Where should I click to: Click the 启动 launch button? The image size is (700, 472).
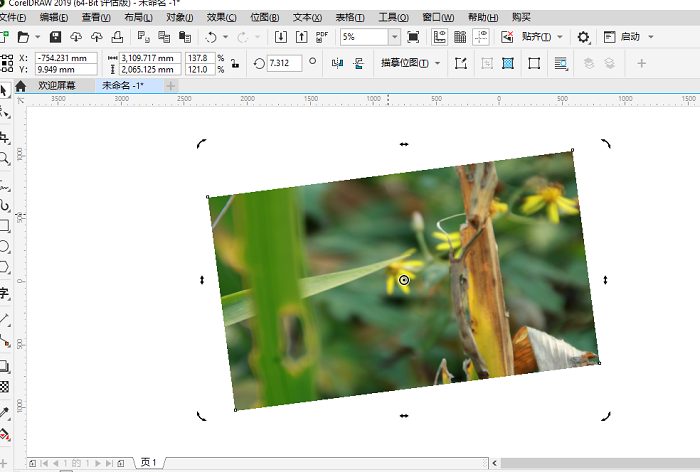tap(630, 37)
